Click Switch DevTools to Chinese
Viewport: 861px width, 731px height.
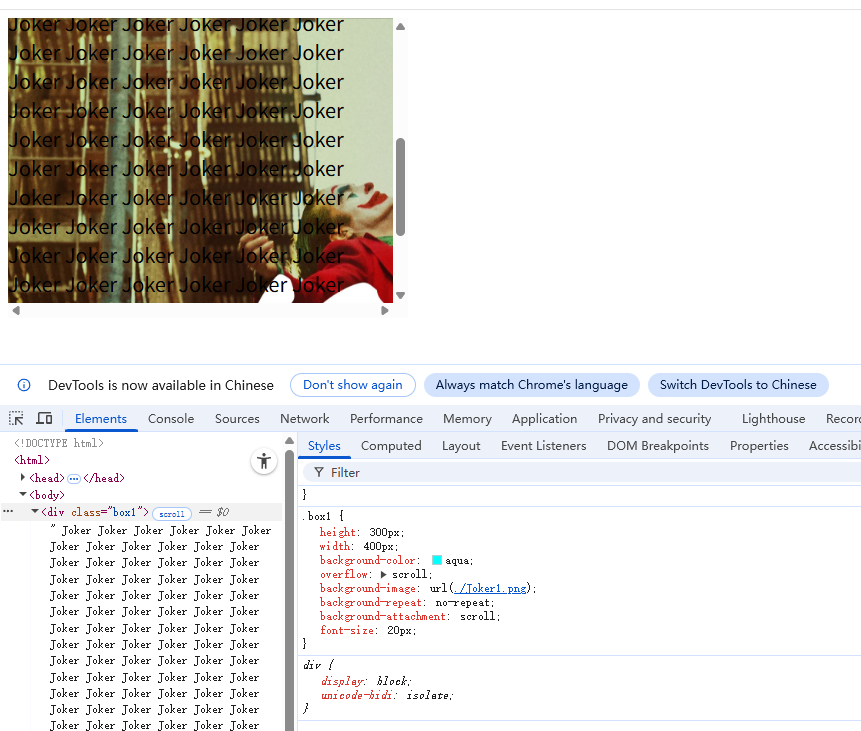coord(738,384)
